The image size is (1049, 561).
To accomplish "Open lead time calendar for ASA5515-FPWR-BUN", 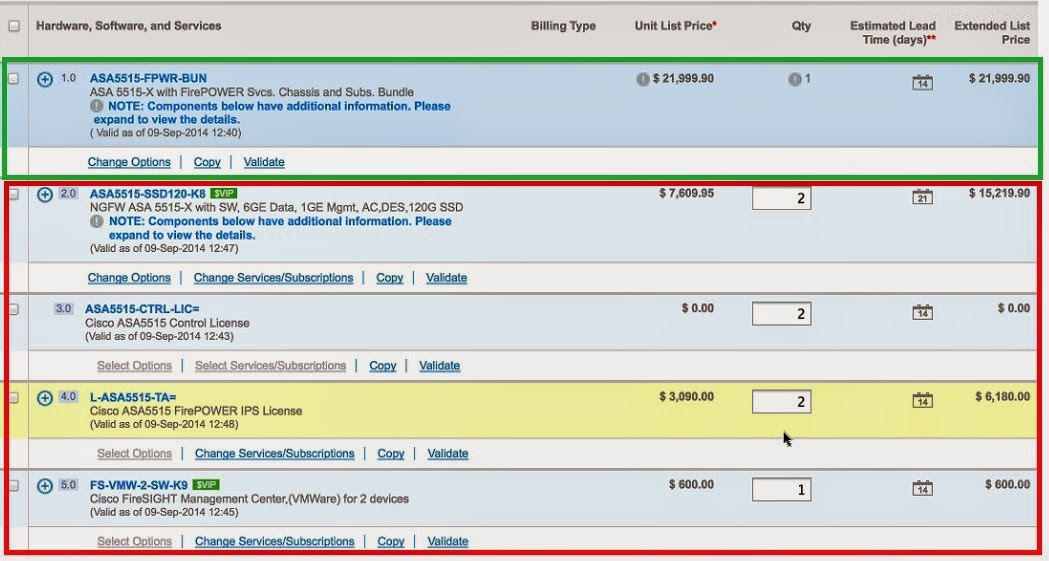I will [x=923, y=83].
